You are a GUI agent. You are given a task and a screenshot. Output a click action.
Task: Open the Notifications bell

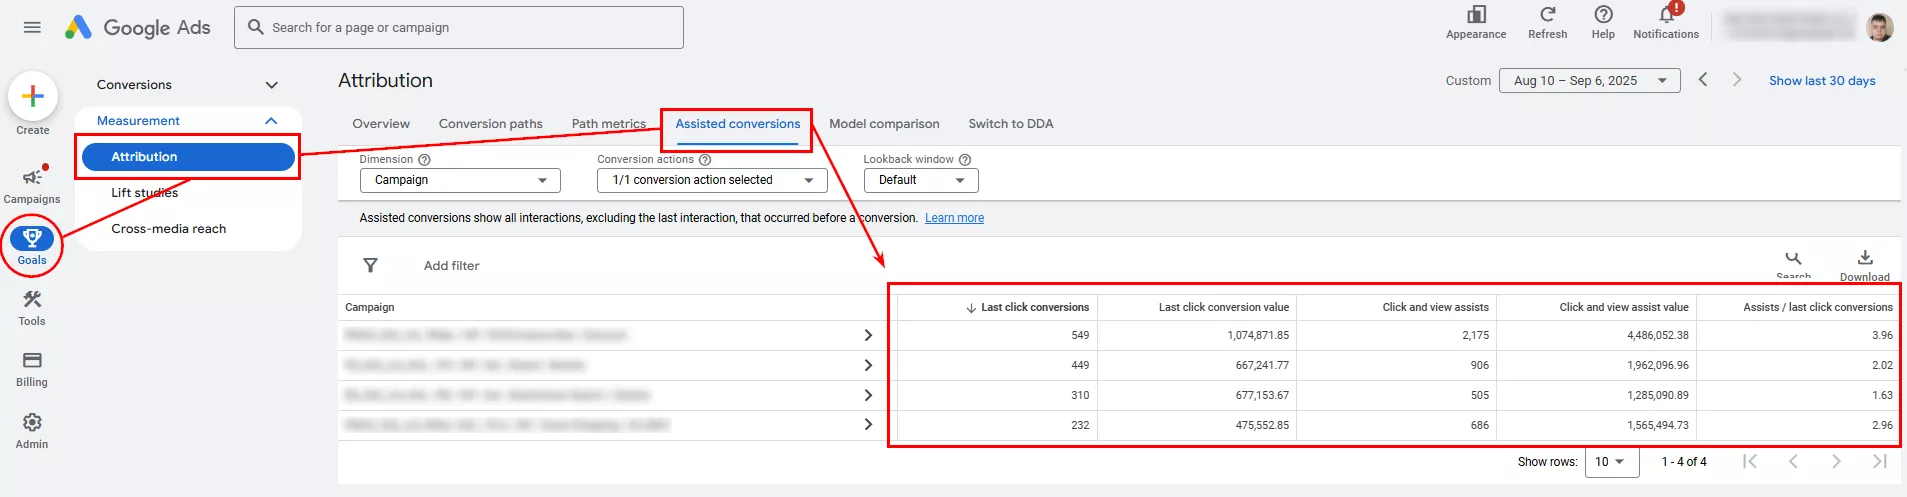pos(1665,21)
